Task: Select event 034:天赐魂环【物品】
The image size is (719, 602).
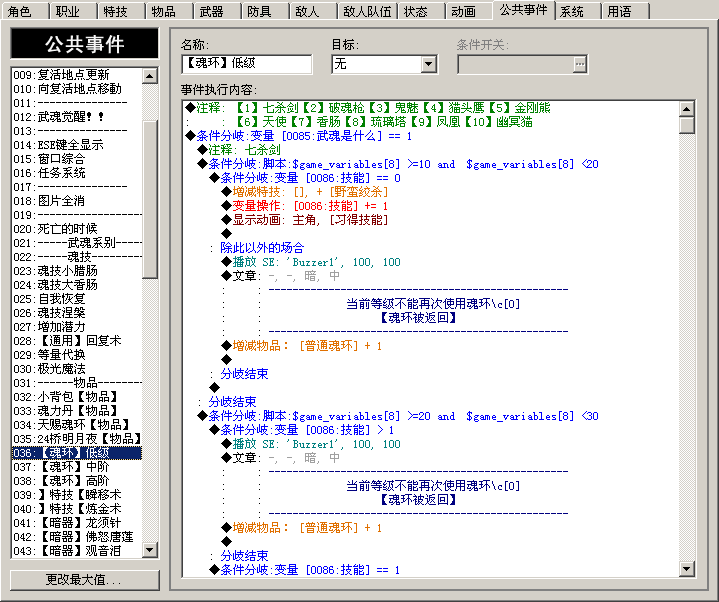Action: coord(77,425)
